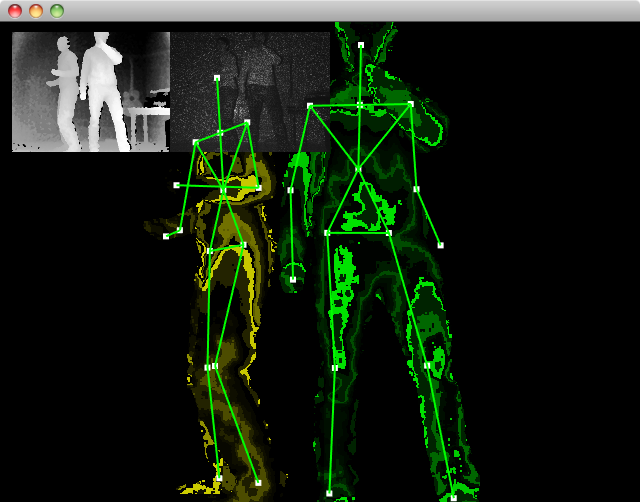Screen dimensions: 640x502
Task: Select the green figure's neck joint marker
Action: pos(360,104)
